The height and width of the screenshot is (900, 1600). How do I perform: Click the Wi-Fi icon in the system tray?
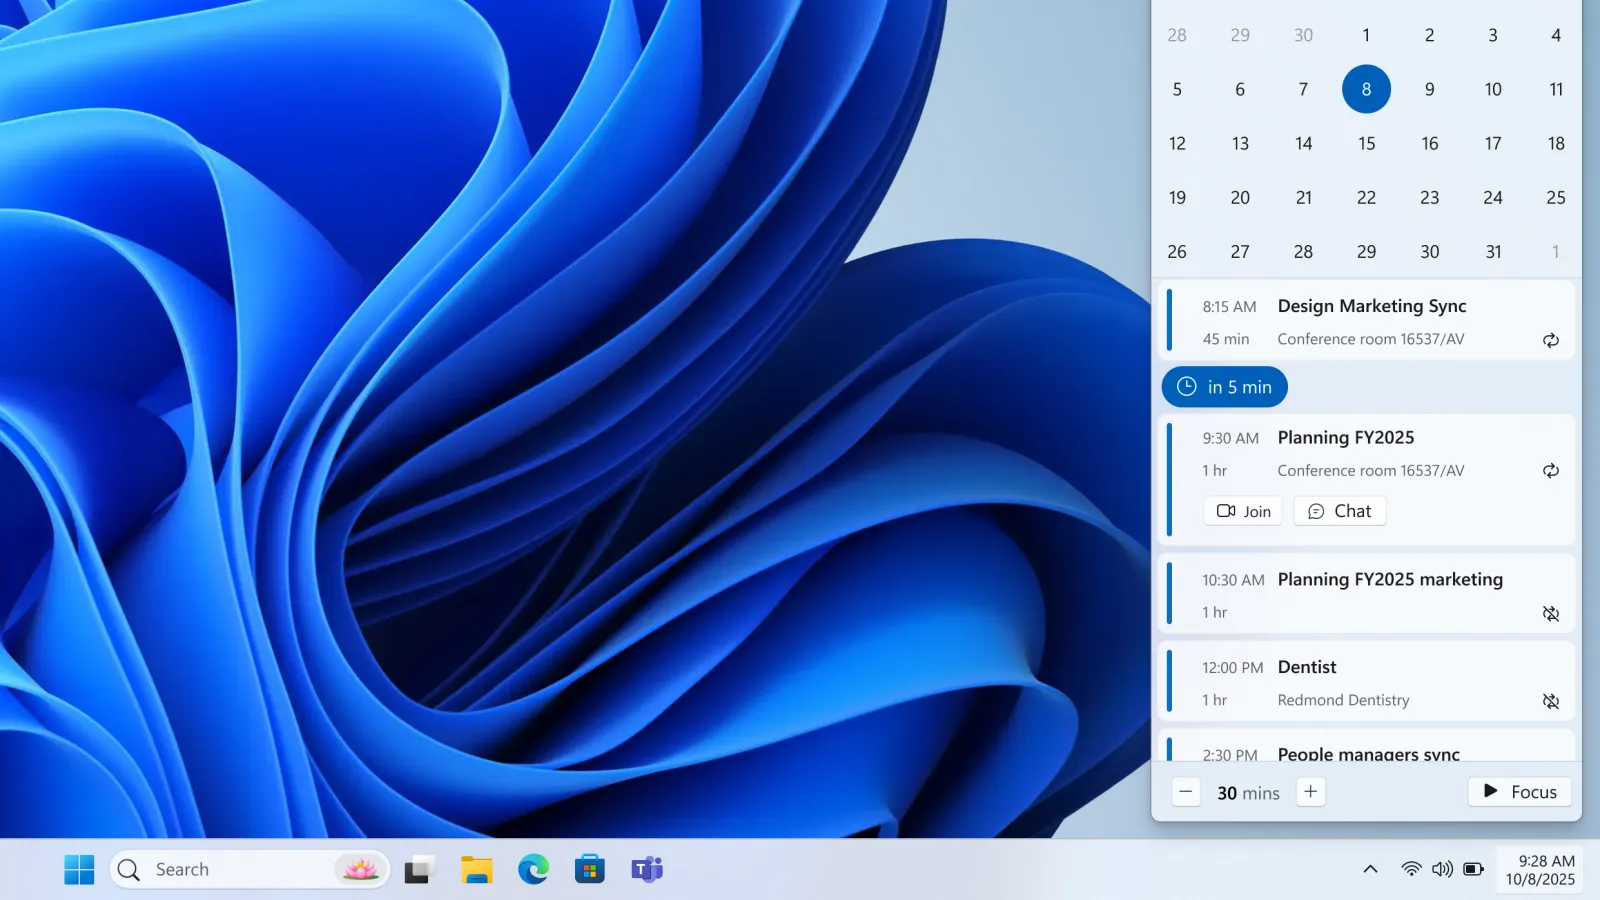tap(1410, 869)
